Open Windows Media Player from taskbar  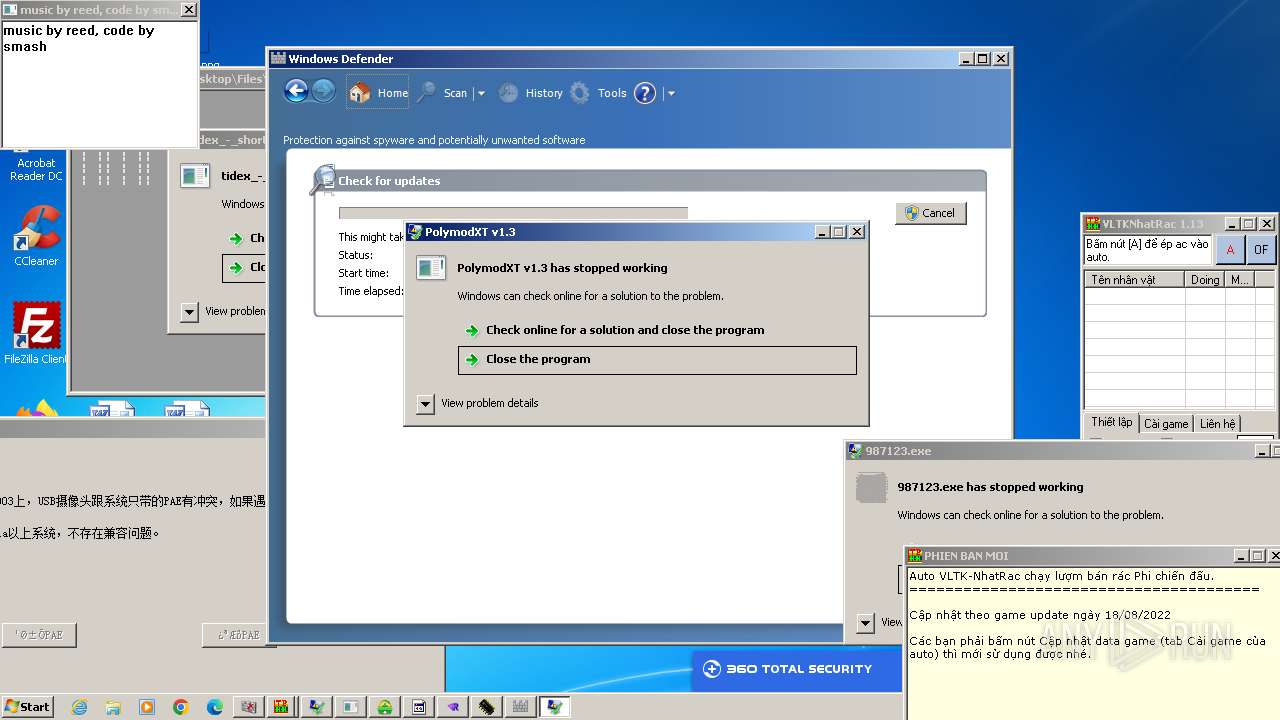pos(147,707)
